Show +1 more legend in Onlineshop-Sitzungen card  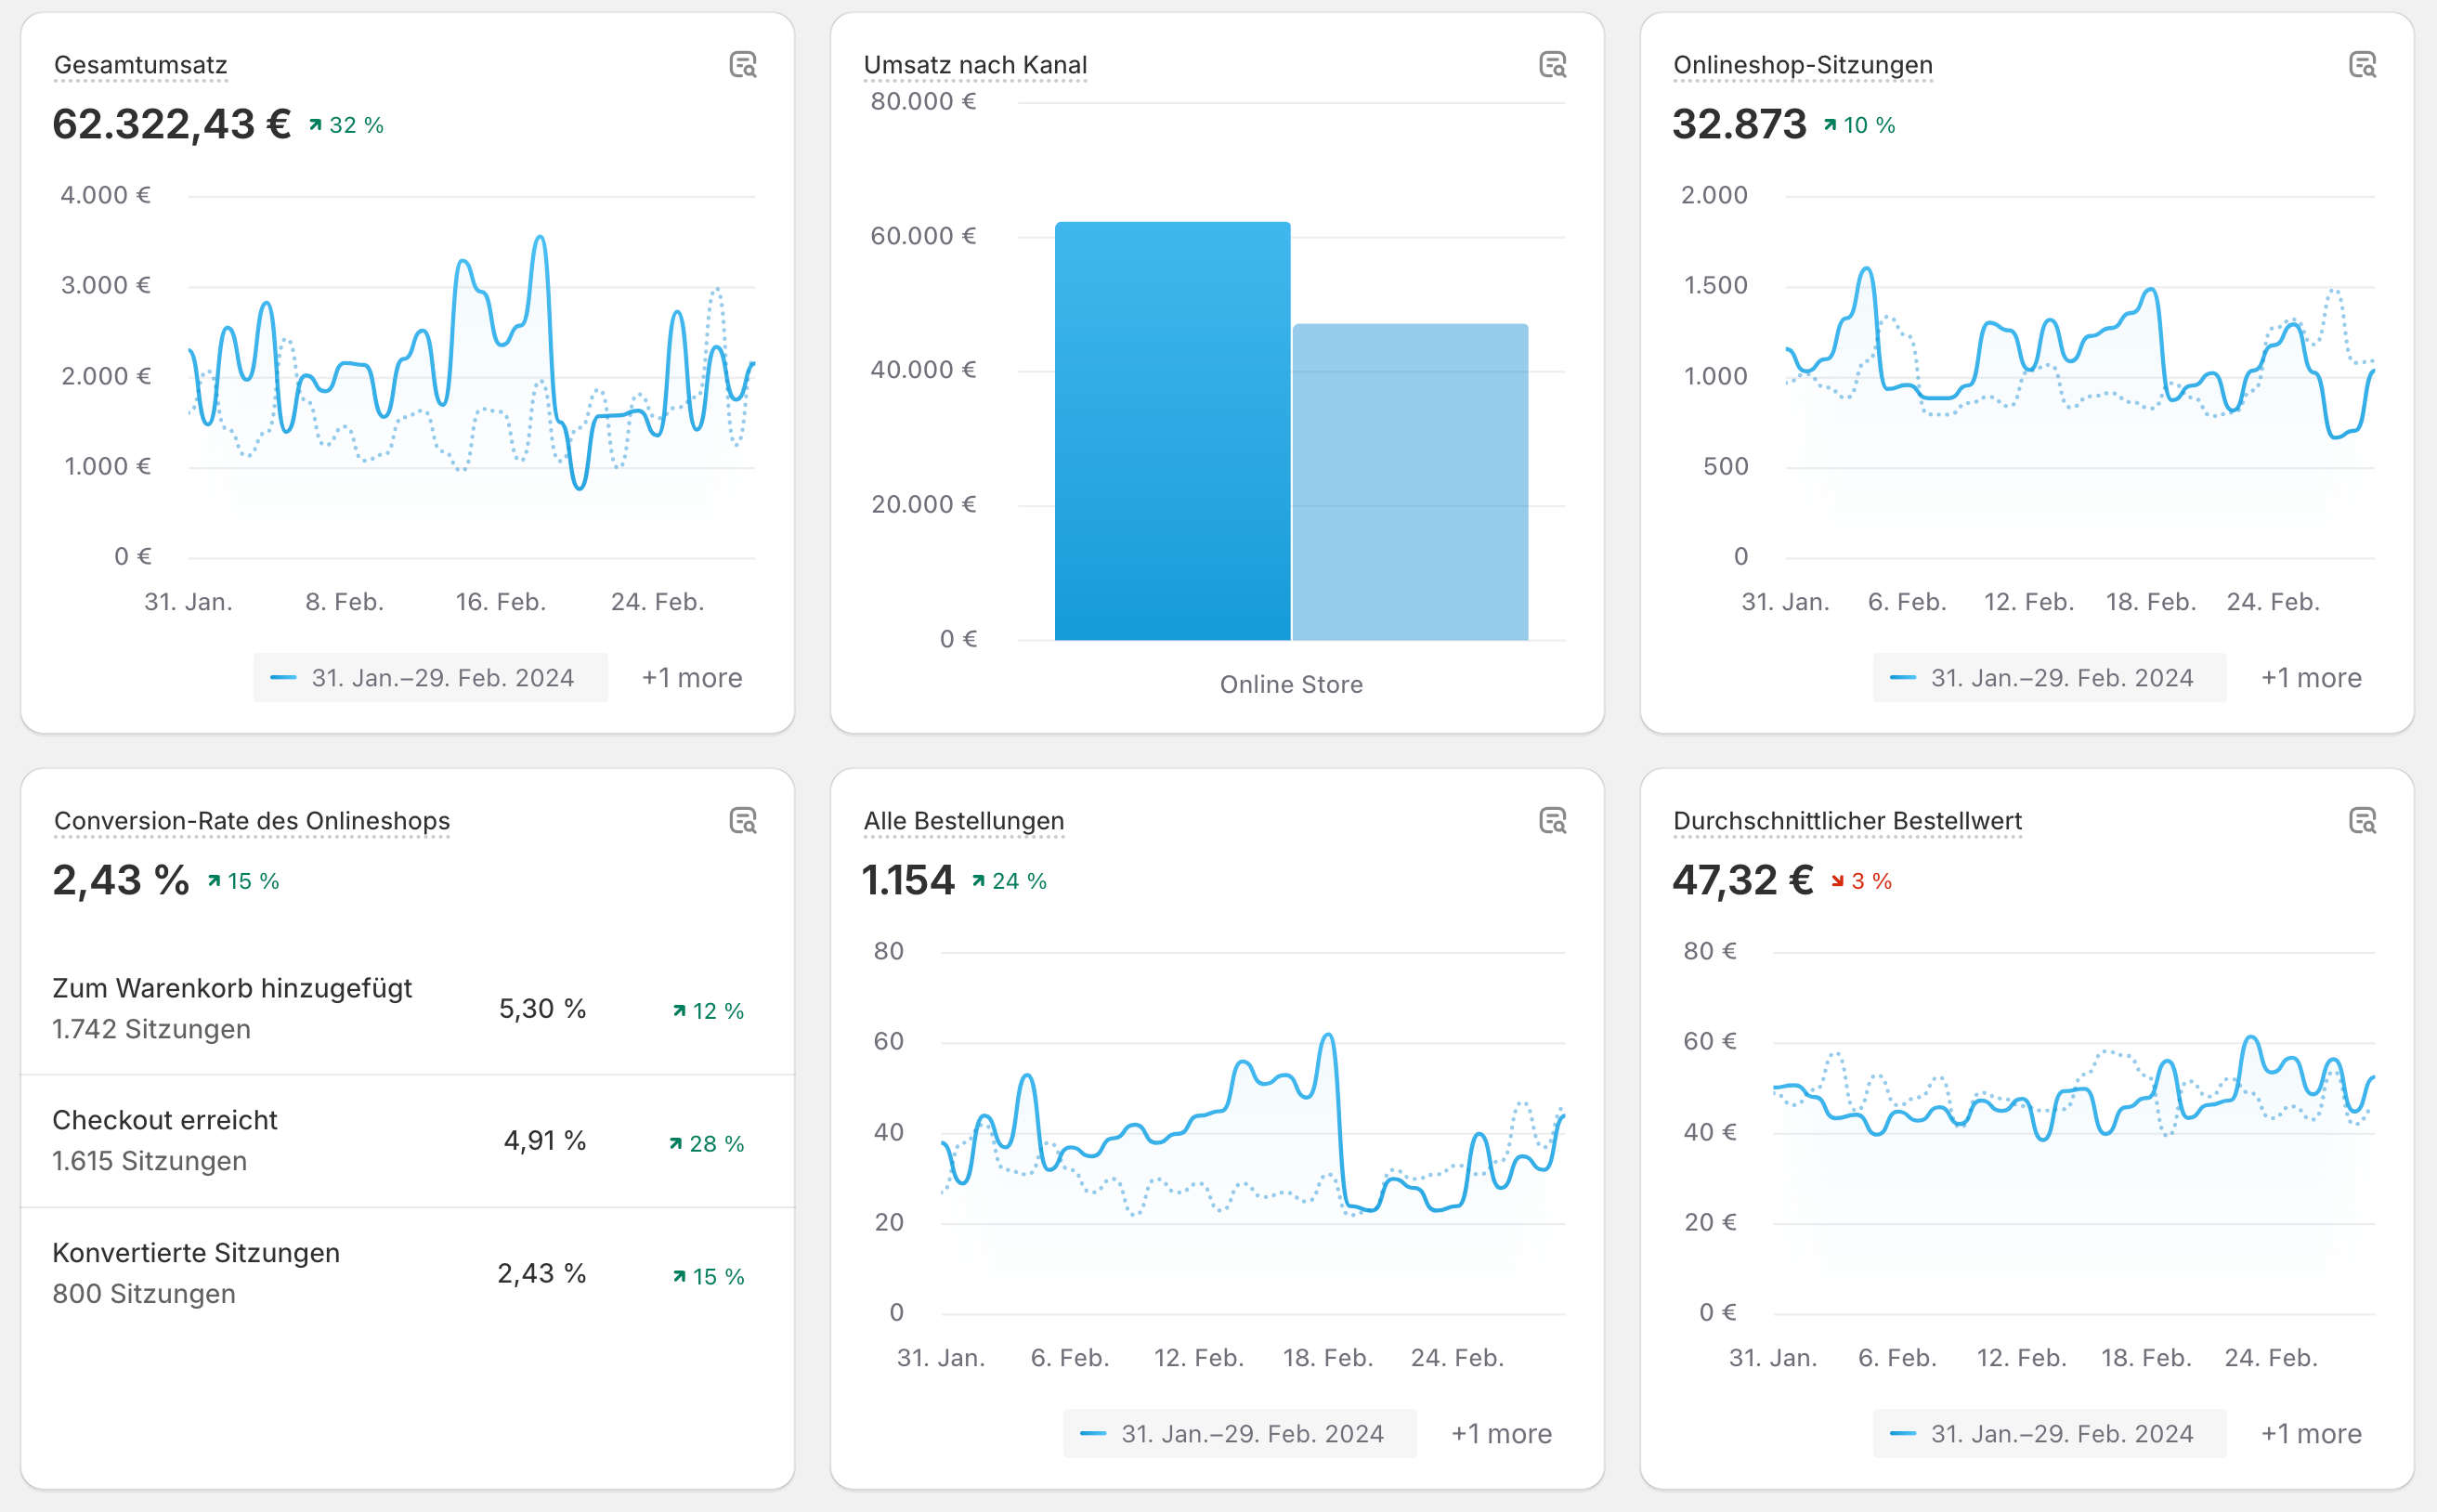2312,678
